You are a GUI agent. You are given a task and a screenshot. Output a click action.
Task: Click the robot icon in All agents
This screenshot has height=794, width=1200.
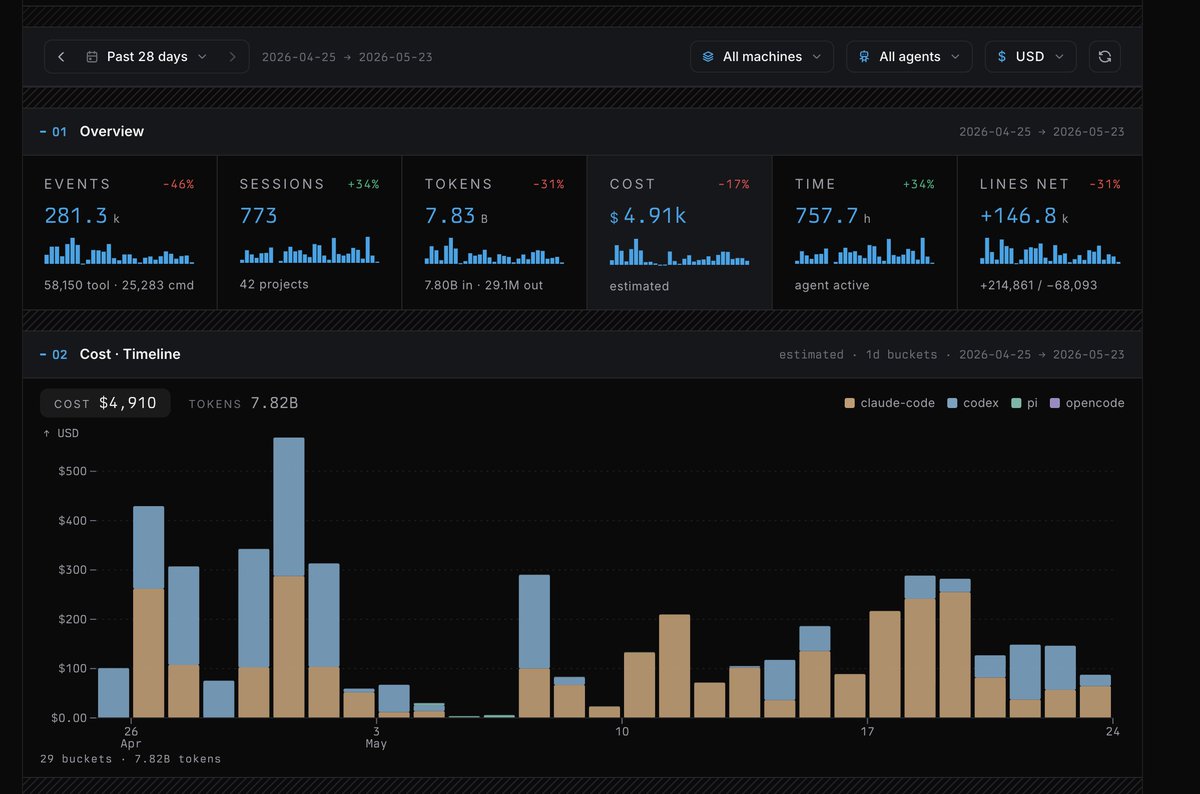coord(864,57)
